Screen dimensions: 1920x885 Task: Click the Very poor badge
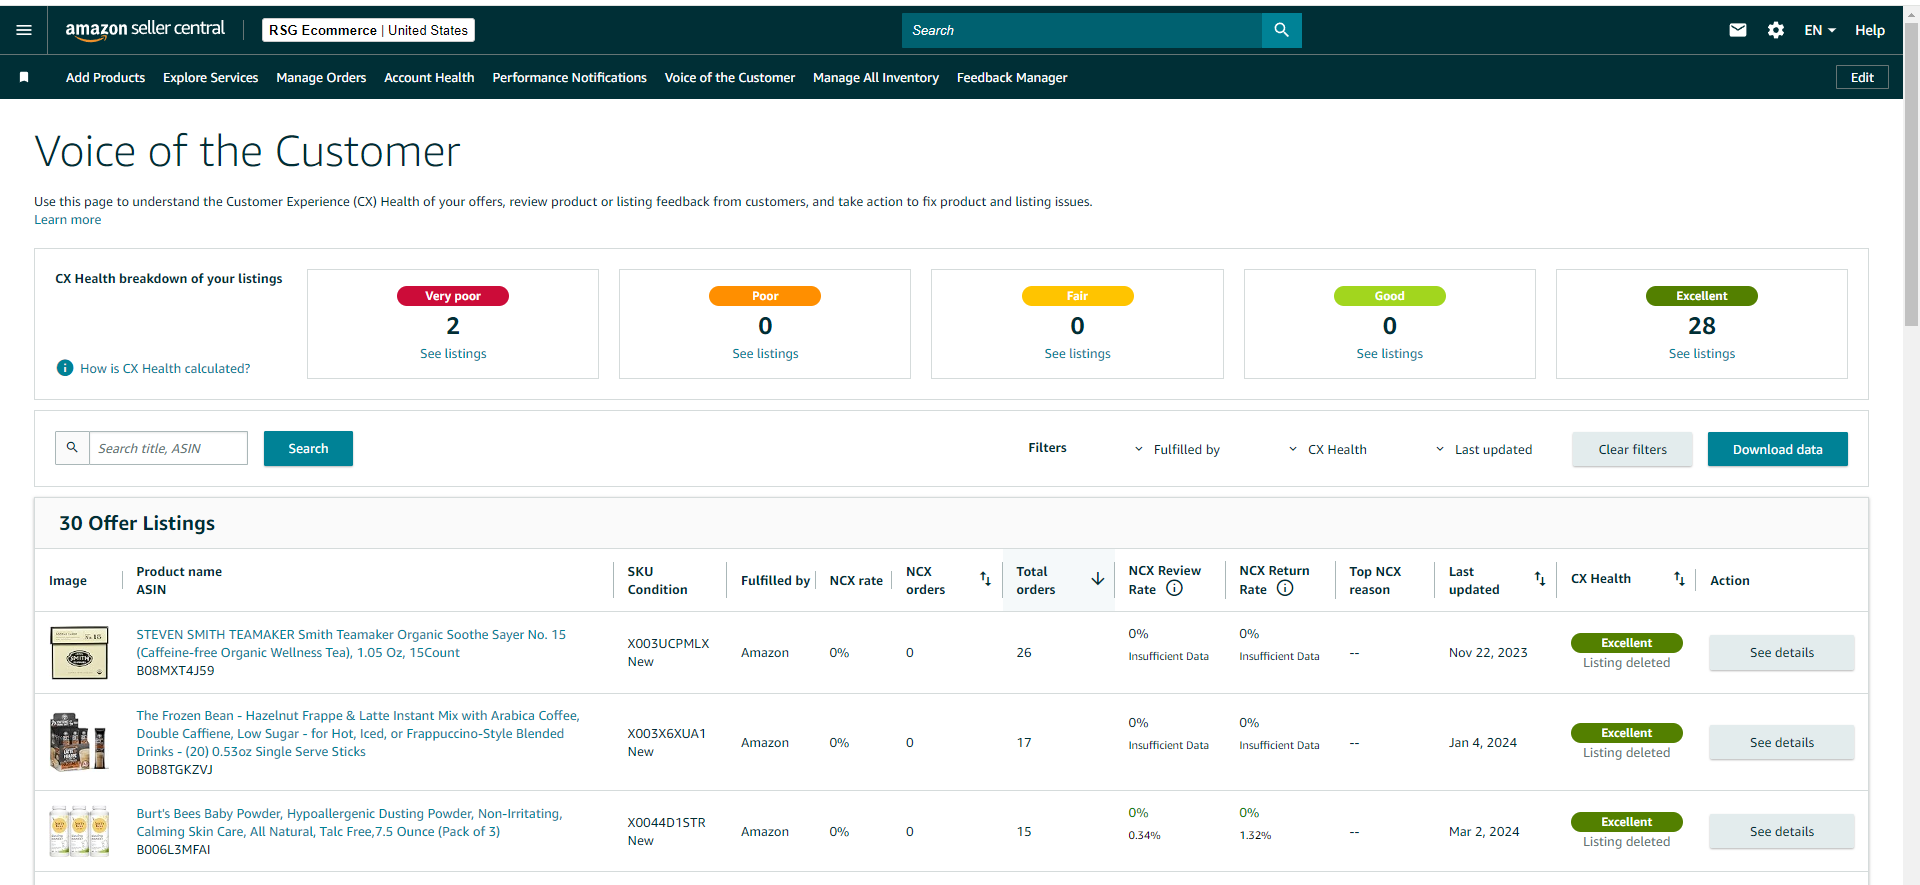[x=453, y=296]
